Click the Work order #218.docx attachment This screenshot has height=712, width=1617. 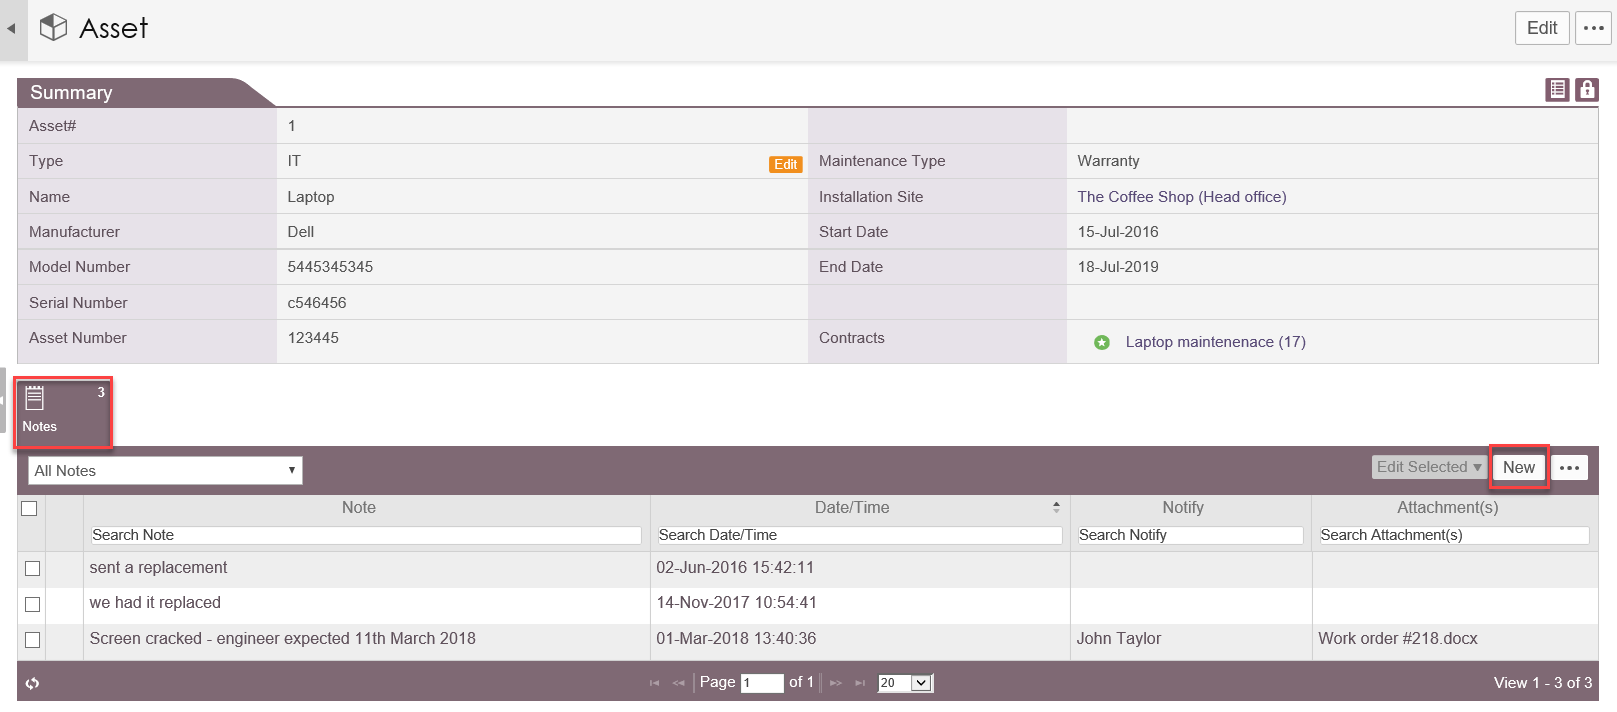[x=1398, y=639]
